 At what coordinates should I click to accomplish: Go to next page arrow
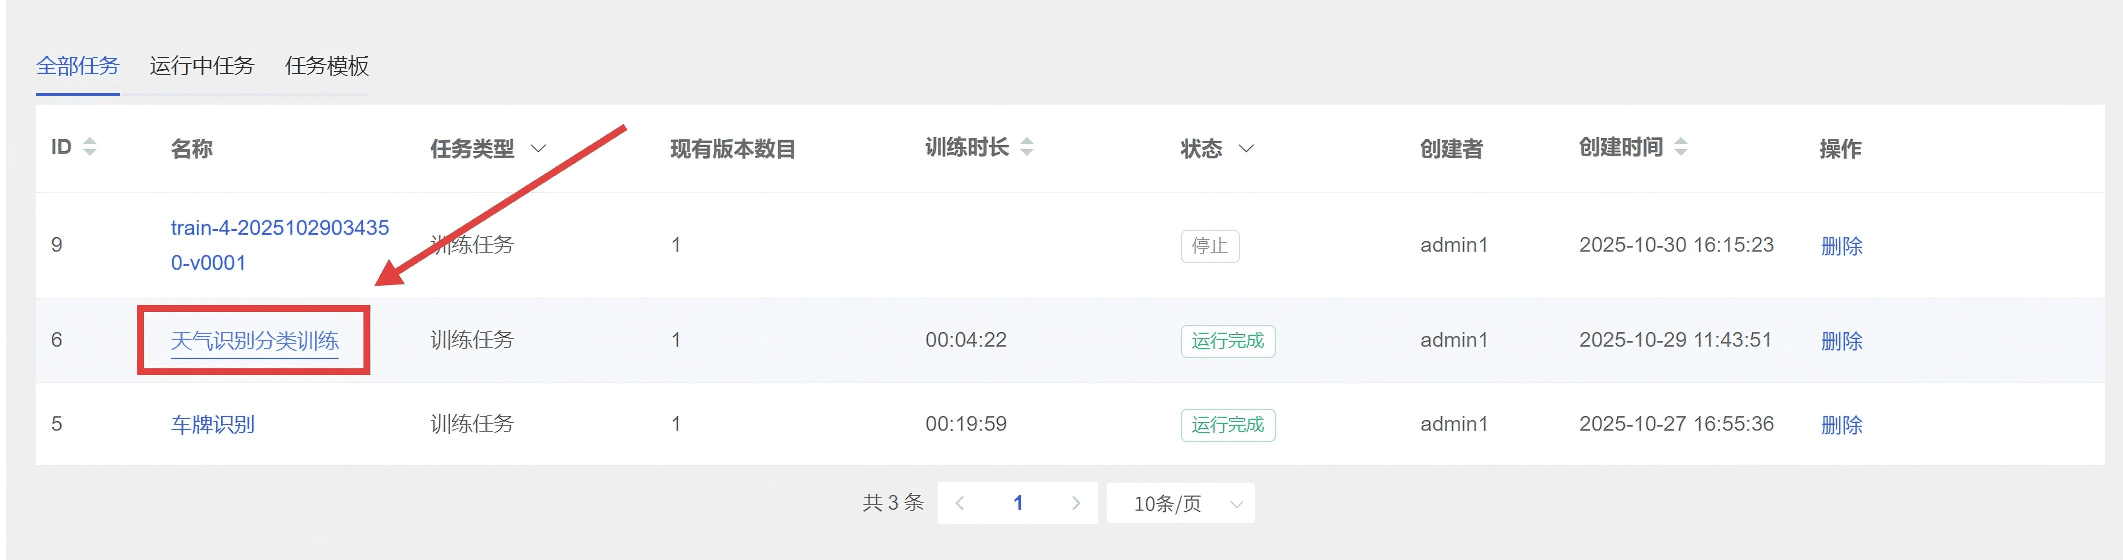(1075, 503)
